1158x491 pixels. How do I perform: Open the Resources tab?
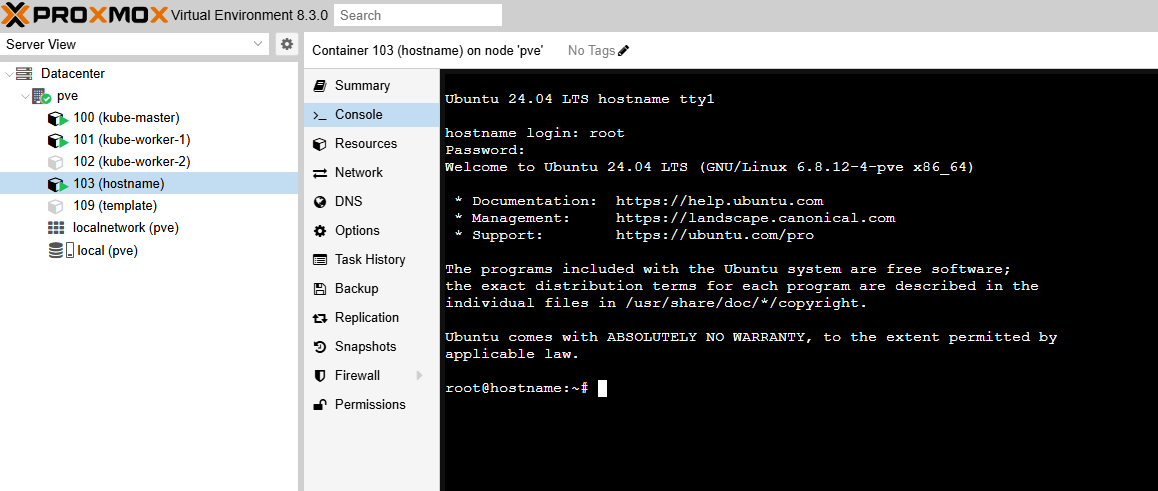[371, 143]
